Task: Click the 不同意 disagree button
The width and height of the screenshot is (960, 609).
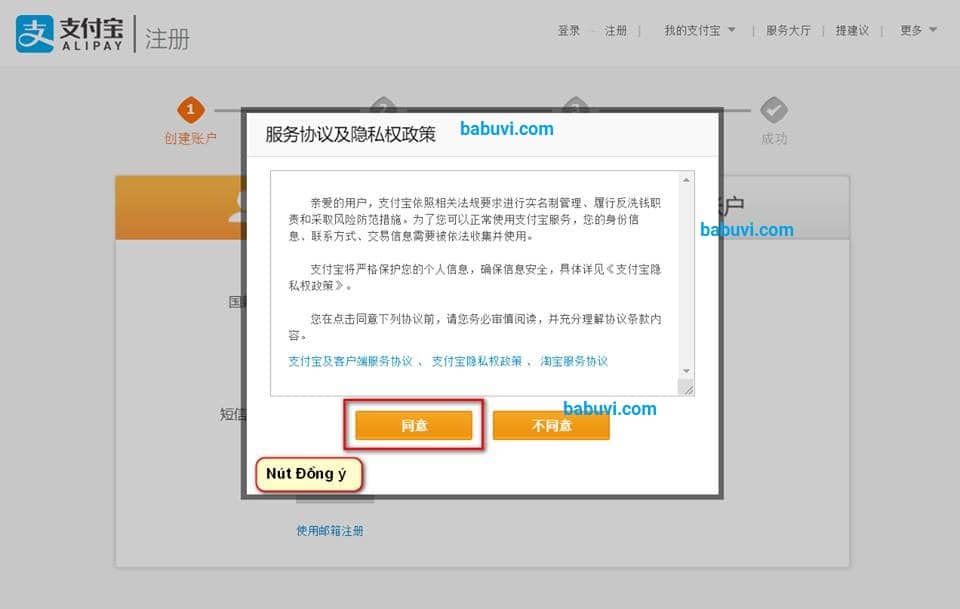Action: click(550, 425)
